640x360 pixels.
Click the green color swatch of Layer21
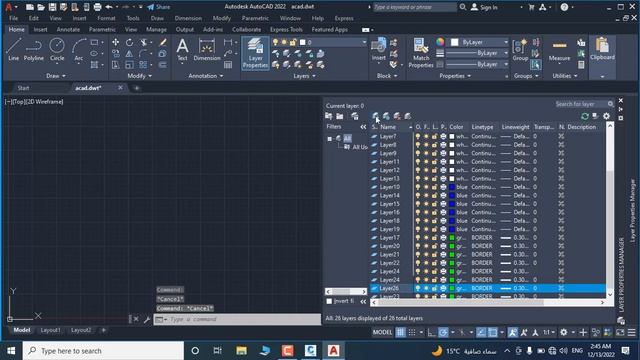452,255
